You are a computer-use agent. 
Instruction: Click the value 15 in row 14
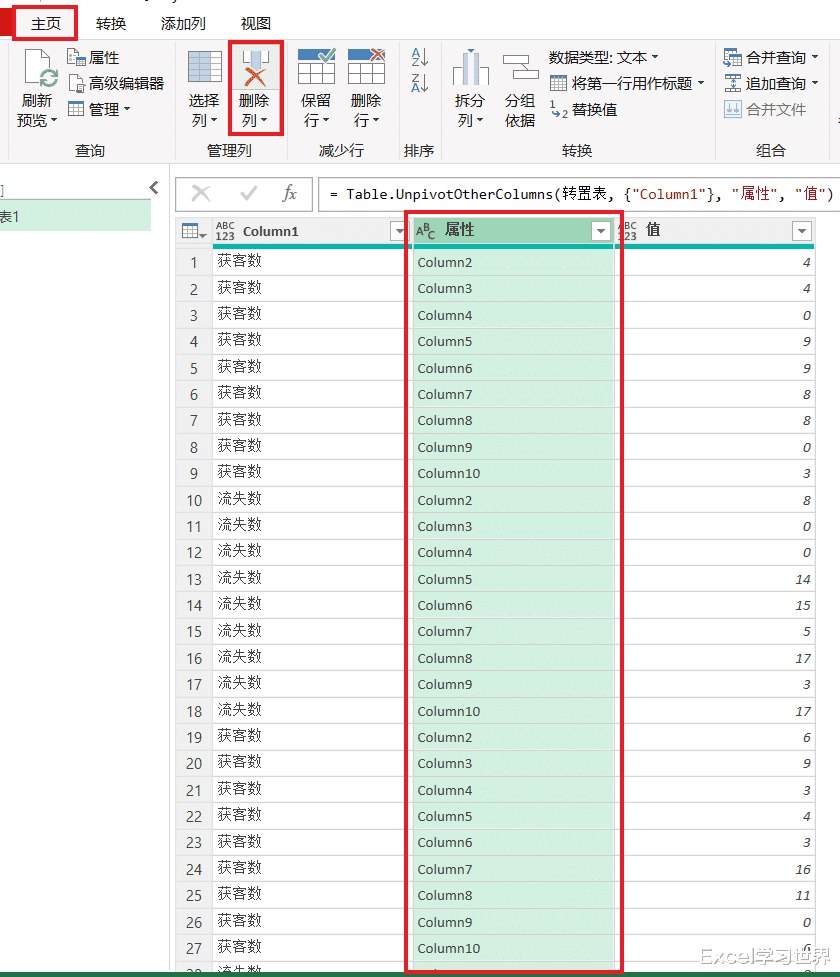803,605
